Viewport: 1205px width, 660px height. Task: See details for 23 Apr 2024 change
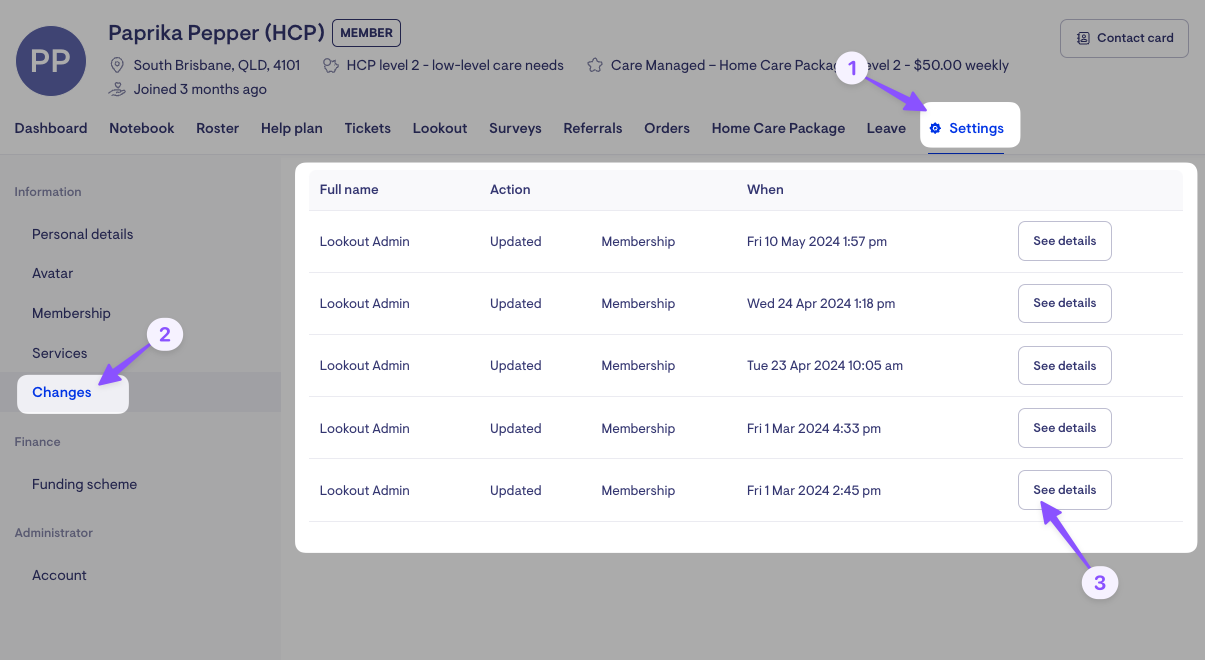(x=1064, y=366)
